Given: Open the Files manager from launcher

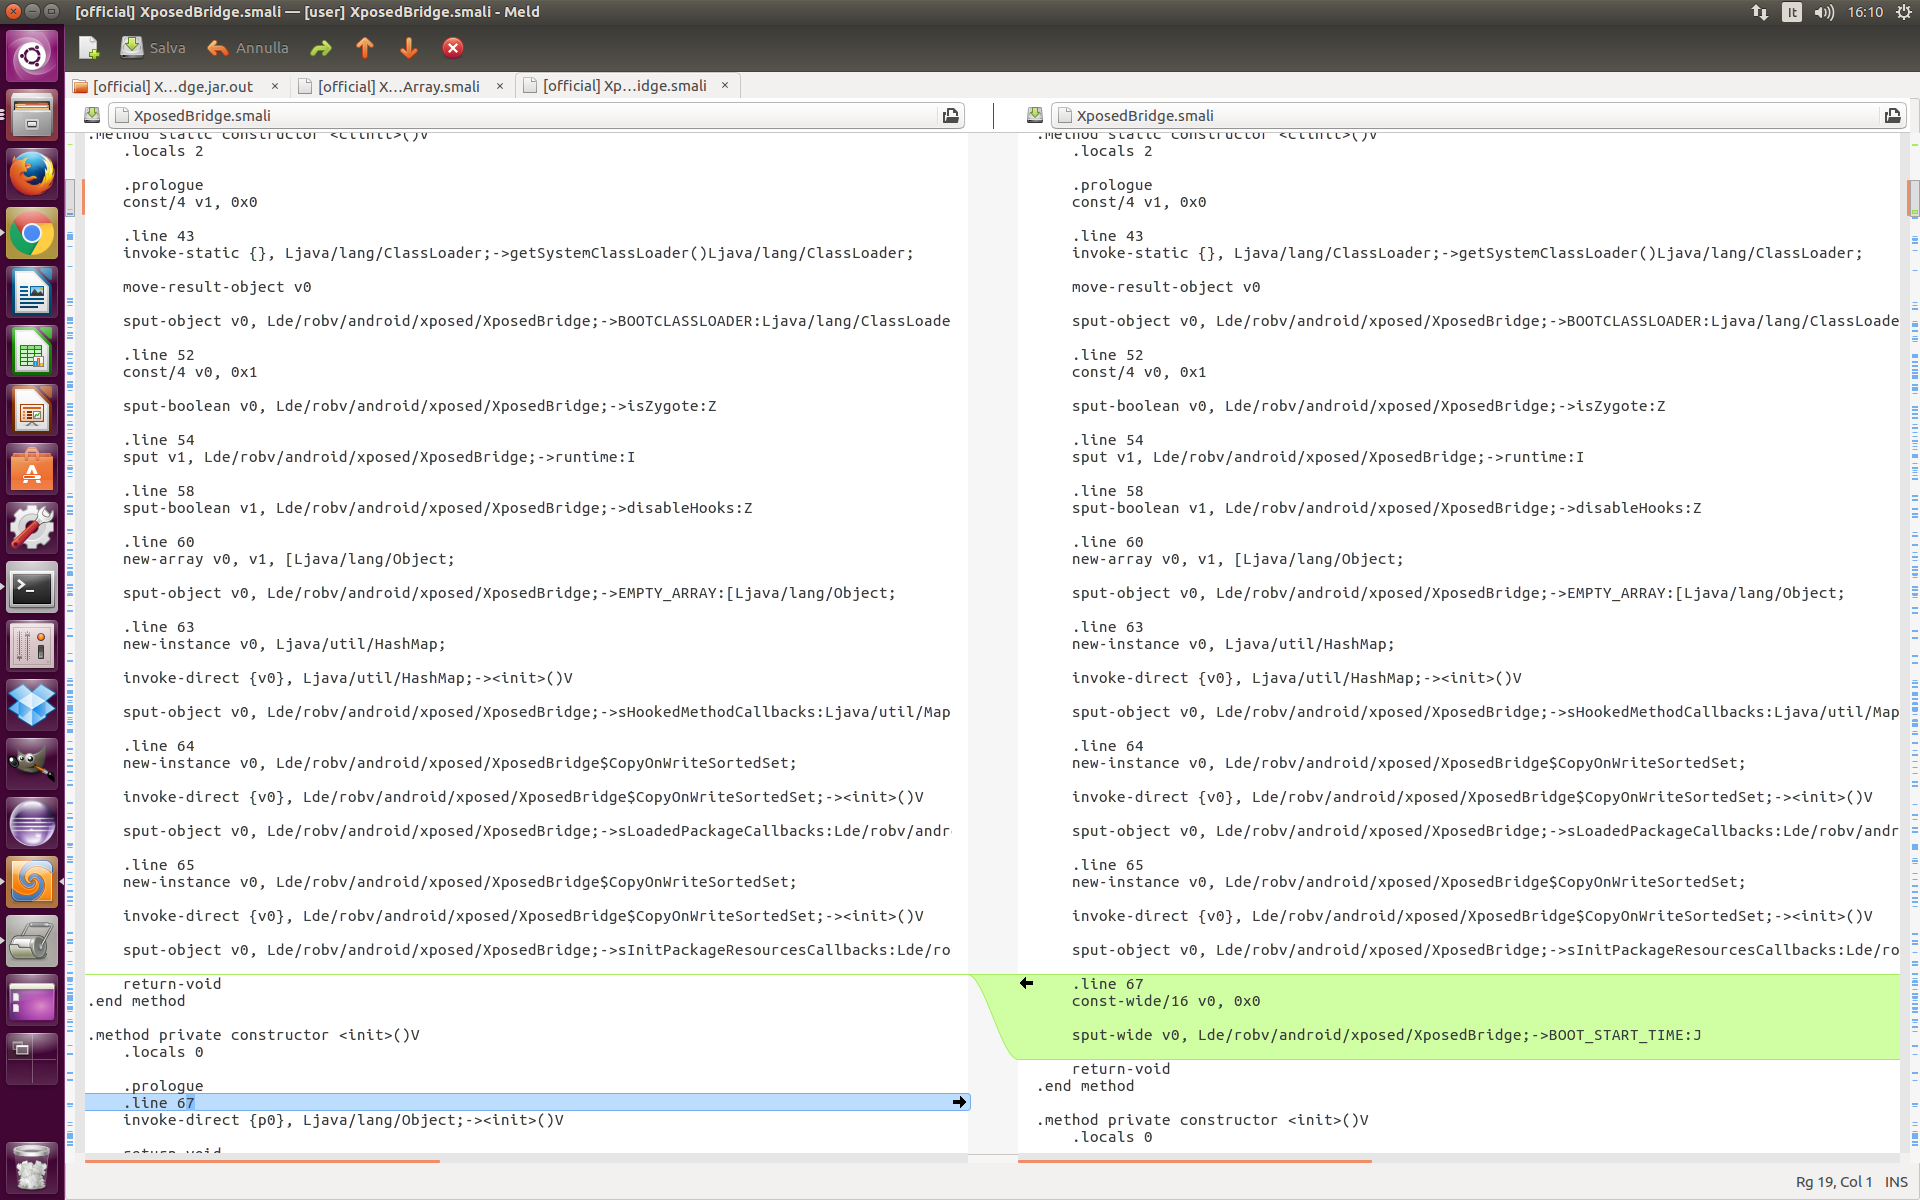Looking at the screenshot, I should coord(32,114).
